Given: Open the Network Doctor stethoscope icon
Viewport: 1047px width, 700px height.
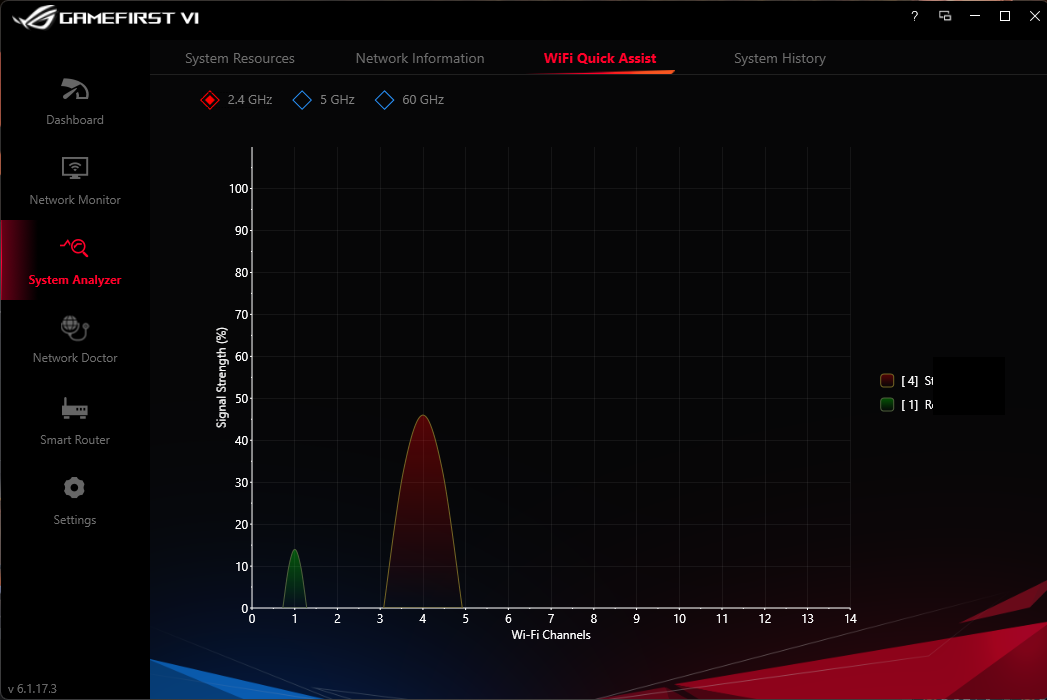Looking at the screenshot, I should [x=75, y=327].
